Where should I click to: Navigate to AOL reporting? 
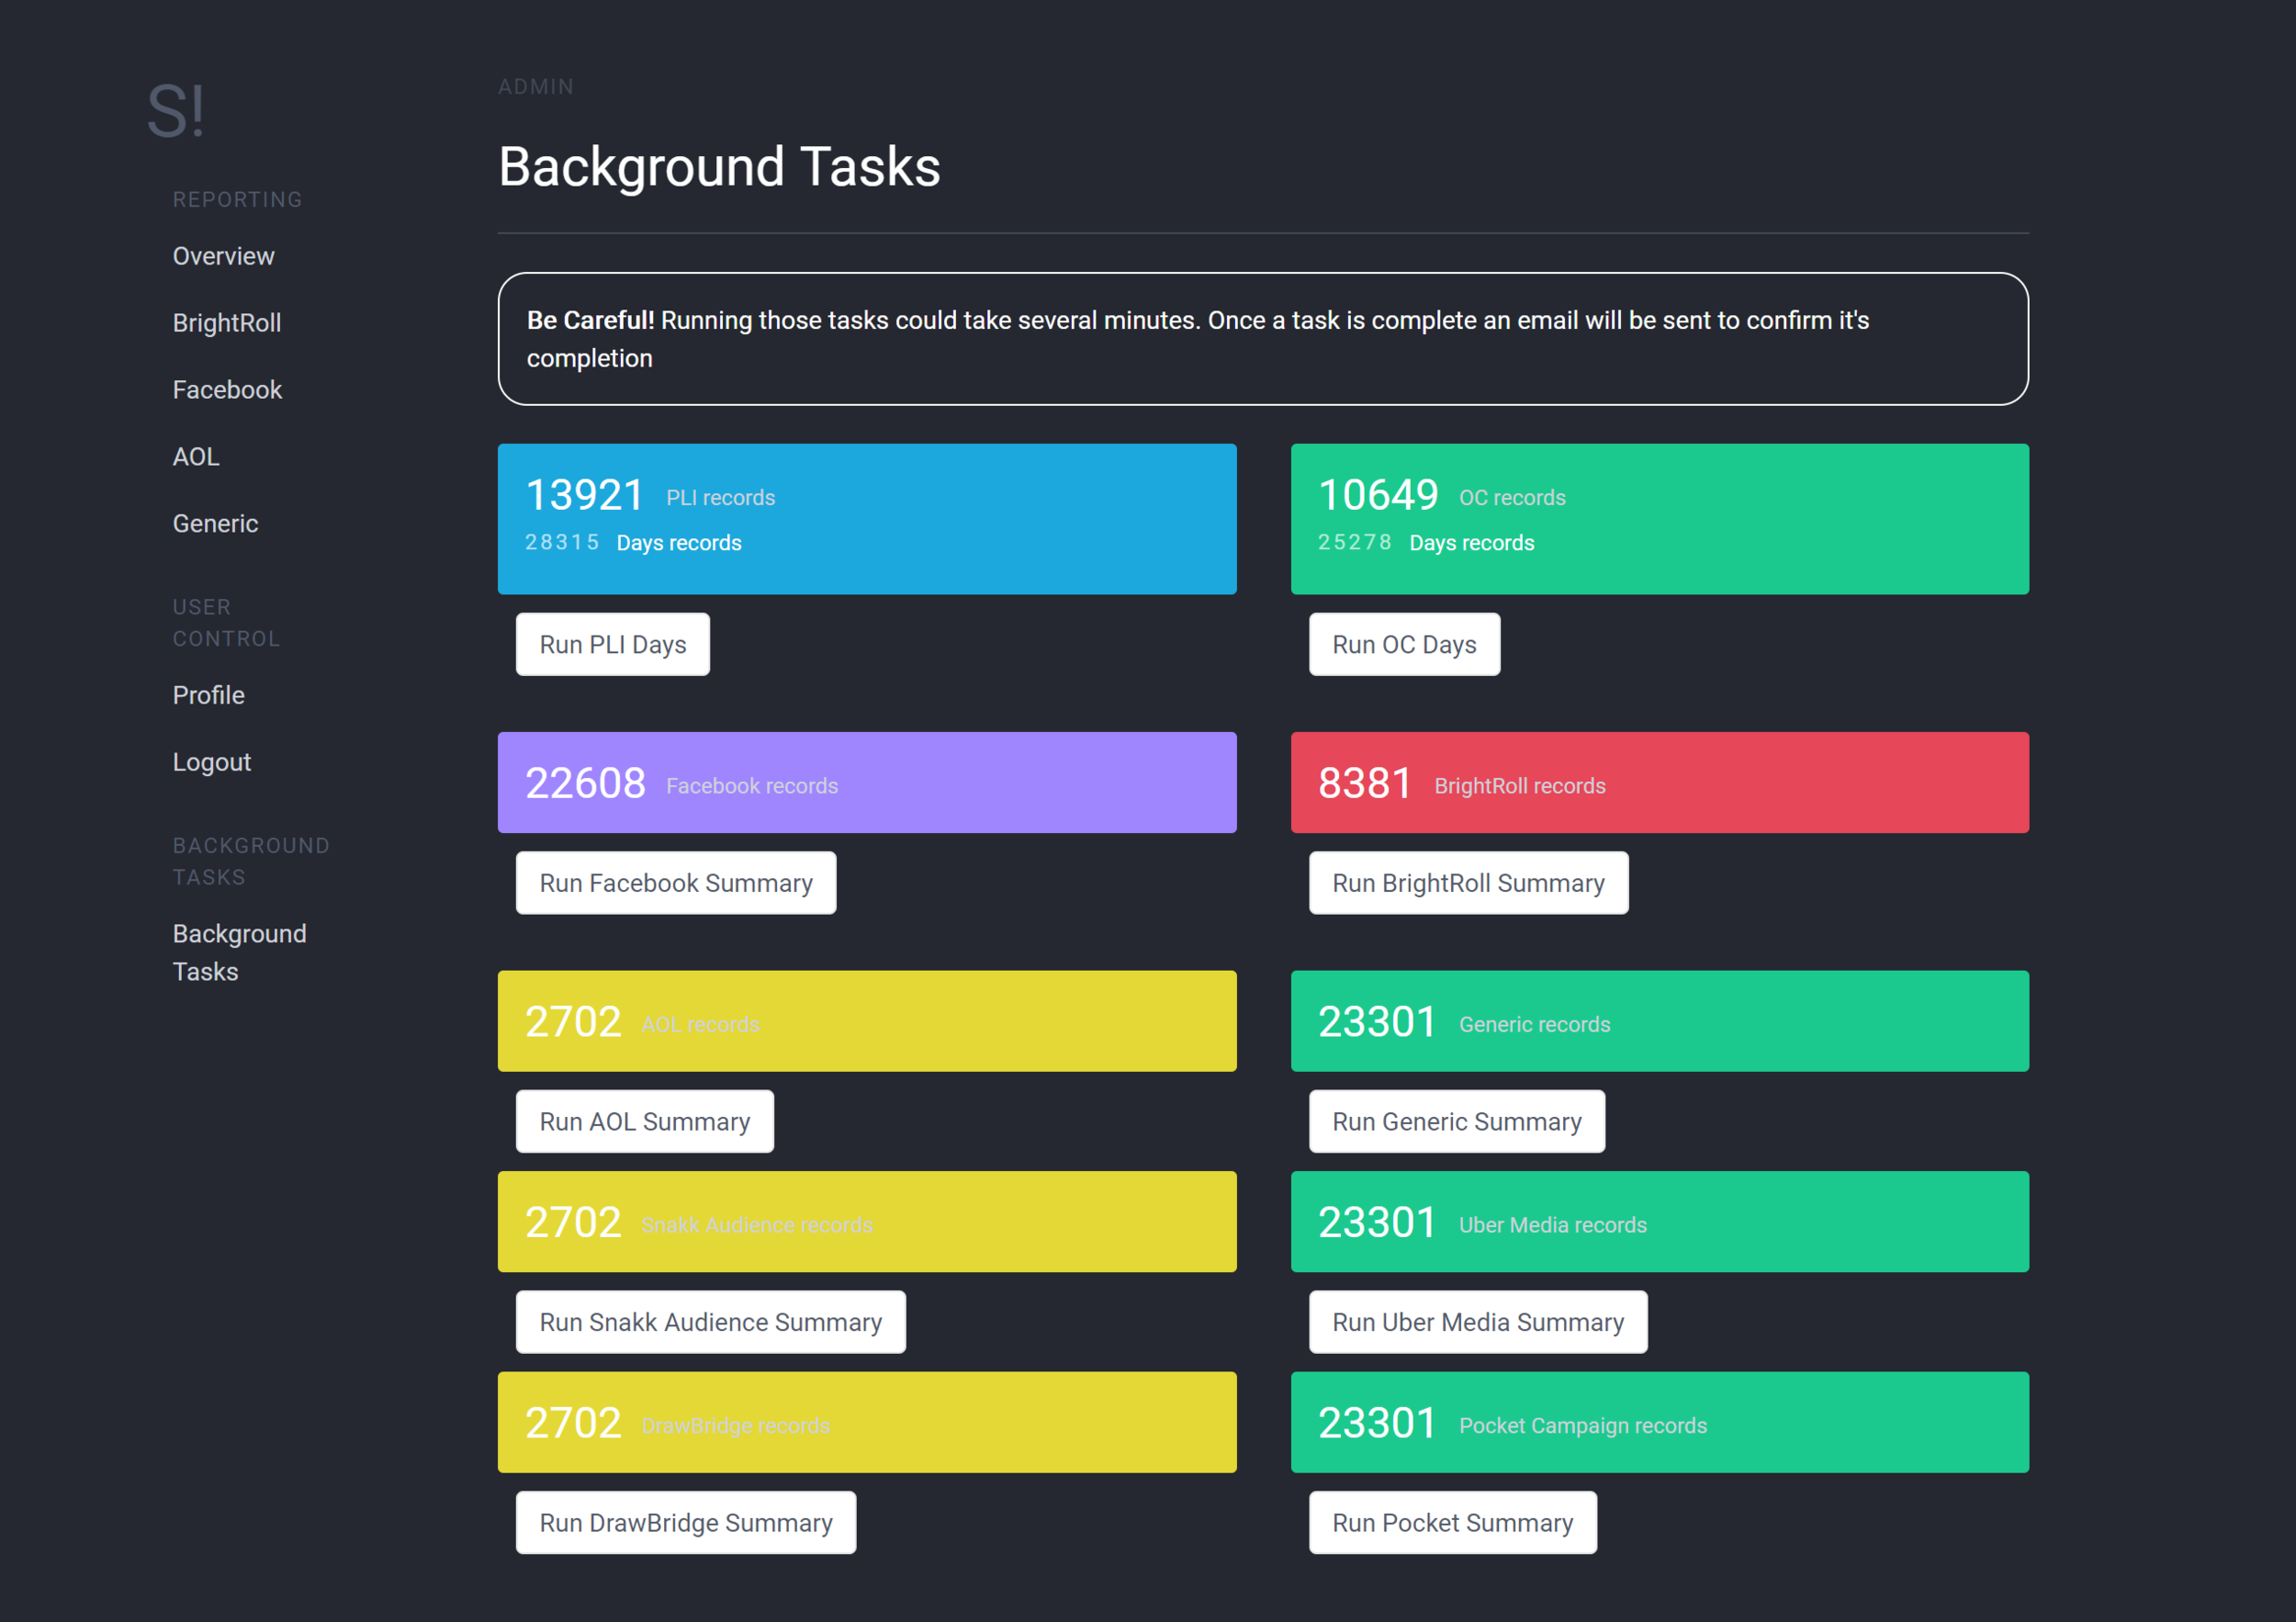pyautogui.click(x=195, y=457)
